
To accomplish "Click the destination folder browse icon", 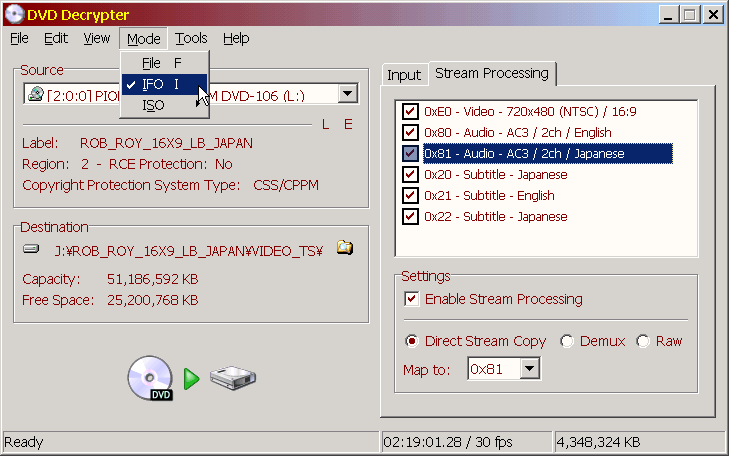I will point(345,248).
